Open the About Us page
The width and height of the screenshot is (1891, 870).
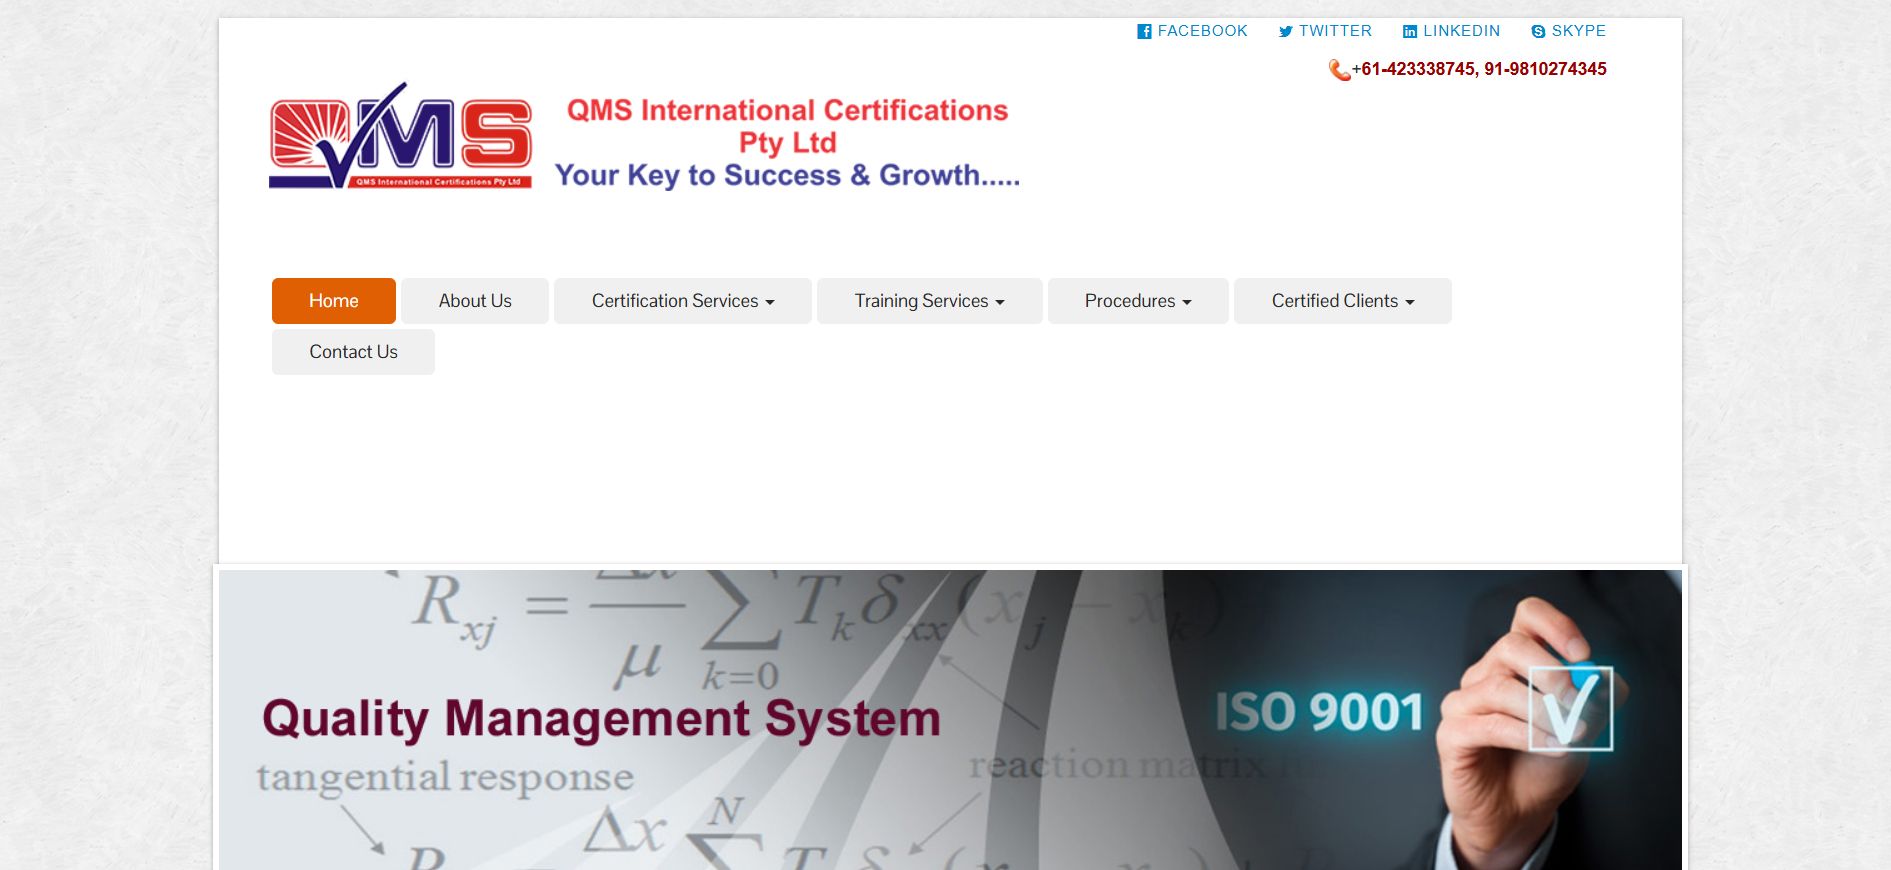point(475,301)
